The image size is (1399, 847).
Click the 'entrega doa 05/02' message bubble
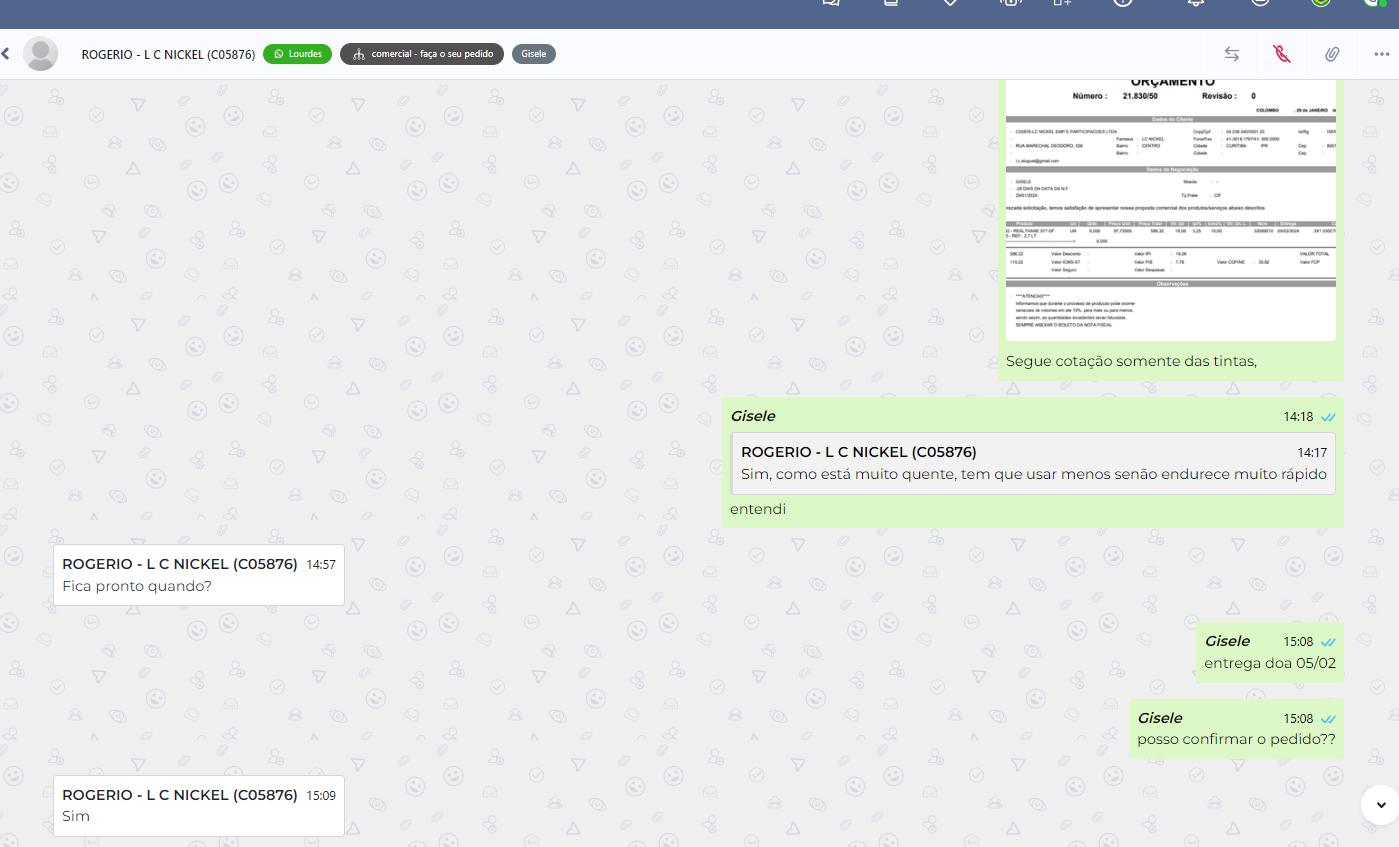1269,663
